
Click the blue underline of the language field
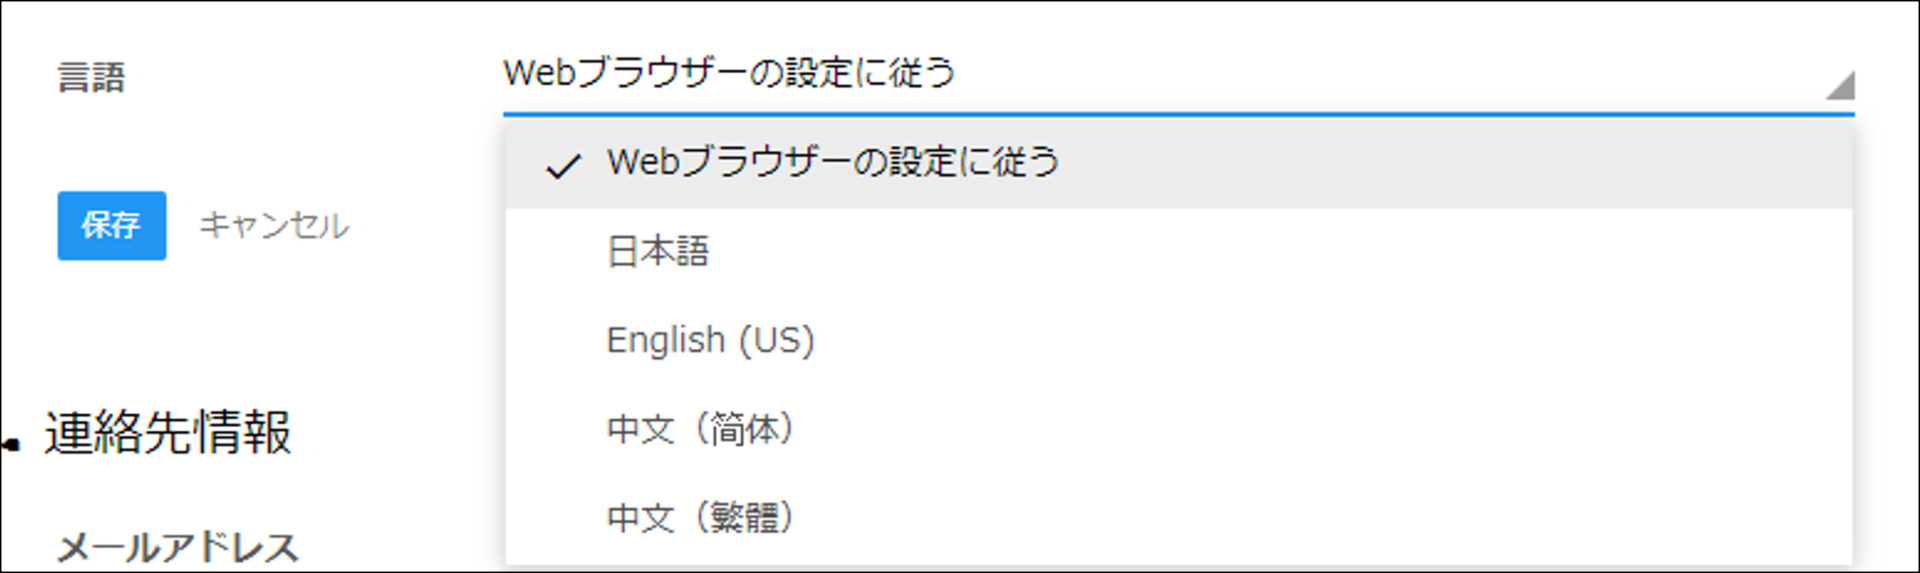(x=1178, y=114)
